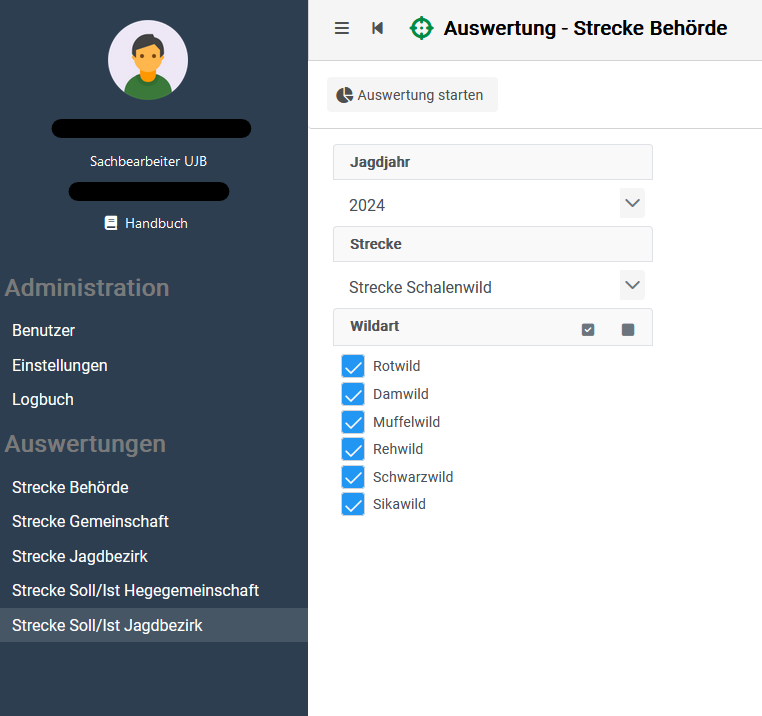Image resolution: width=762 pixels, height=716 pixels.
Task: Disable the Muffelwild checkbox
Action: pyautogui.click(x=353, y=422)
